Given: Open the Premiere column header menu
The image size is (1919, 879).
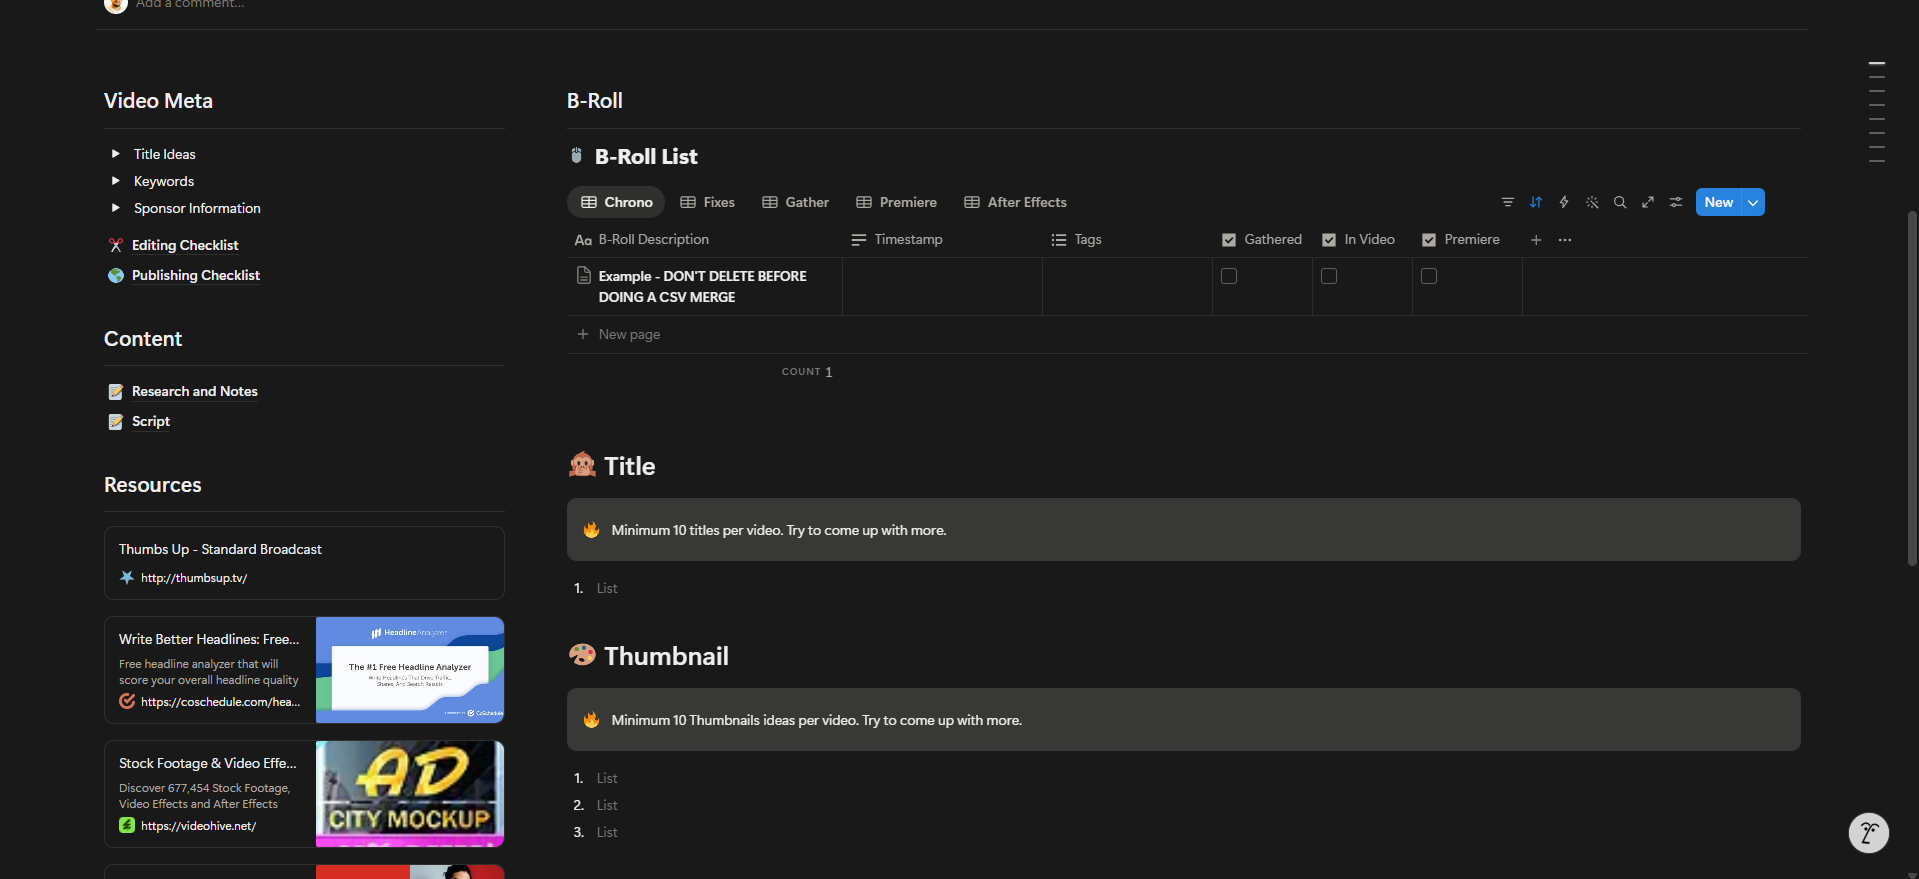Looking at the screenshot, I should [1467, 240].
